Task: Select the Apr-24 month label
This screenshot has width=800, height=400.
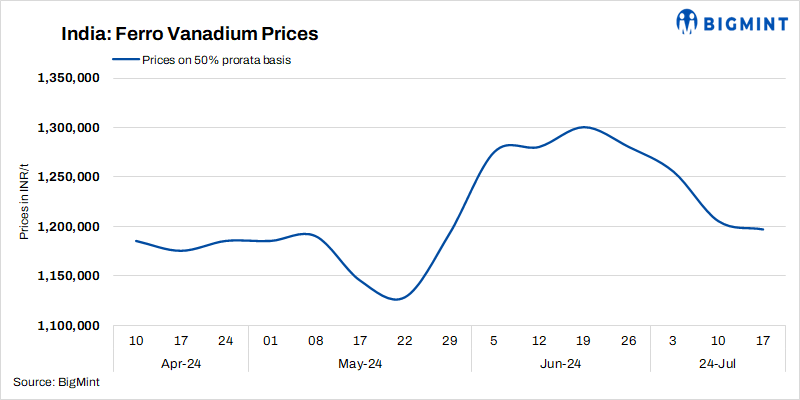Action: tap(181, 363)
